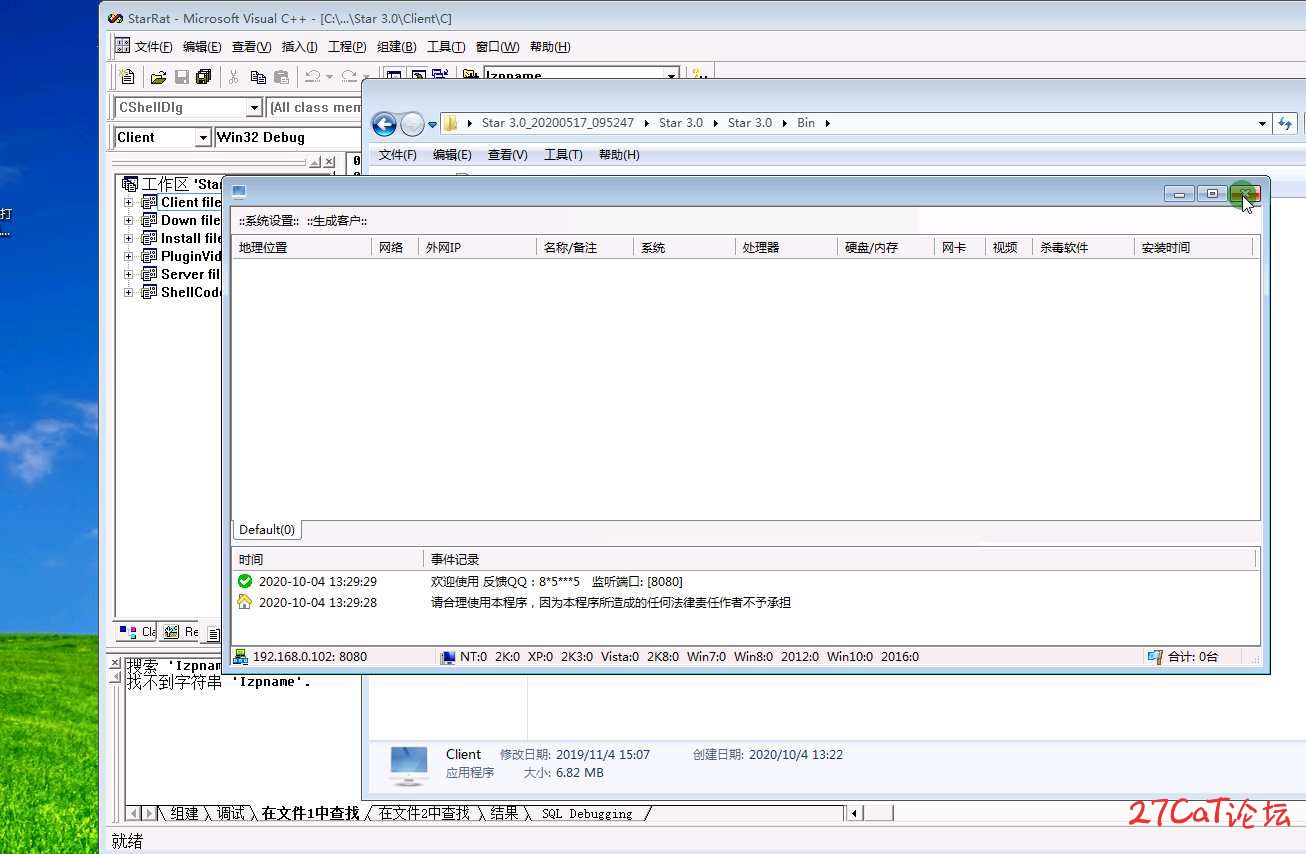
Task: Open the All class members combo box
Action: click(316, 107)
